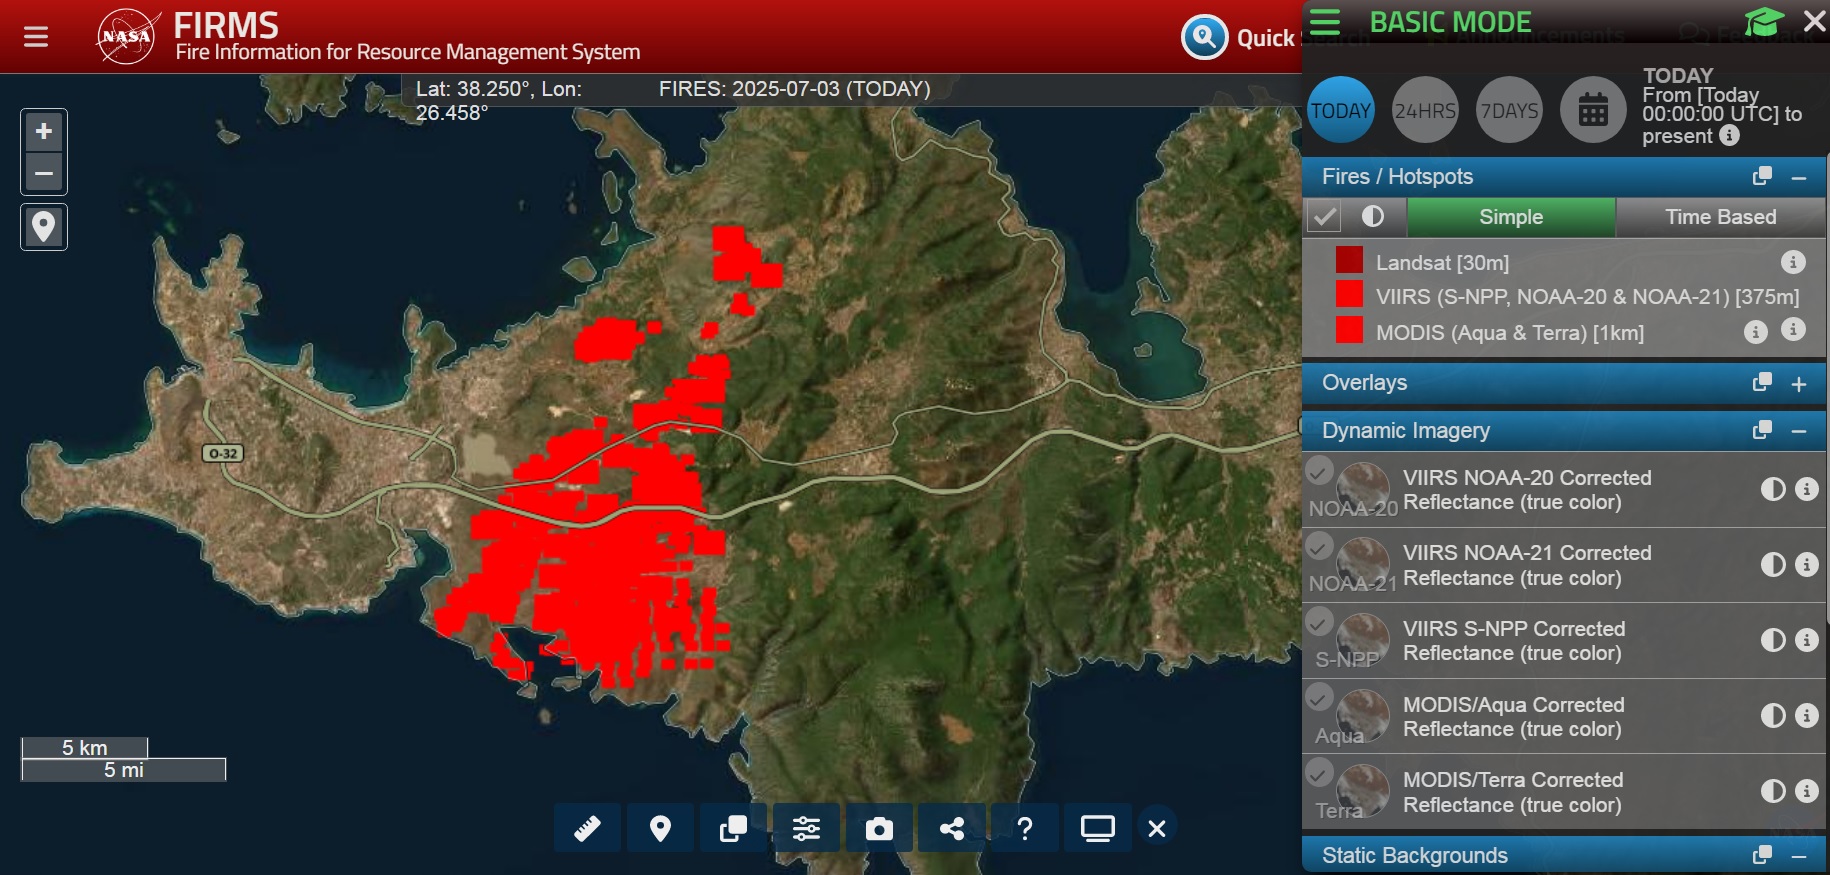Show info for VIIRS NOAA-21 reflectance
Image resolution: width=1830 pixels, height=875 pixels.
coord(1806,565)
